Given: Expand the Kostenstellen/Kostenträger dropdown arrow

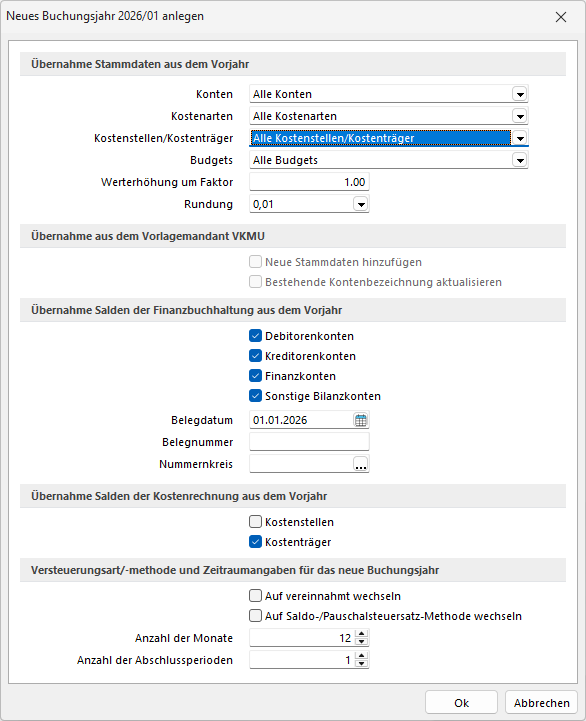Looking at the screenshot, I should (520, 138).
